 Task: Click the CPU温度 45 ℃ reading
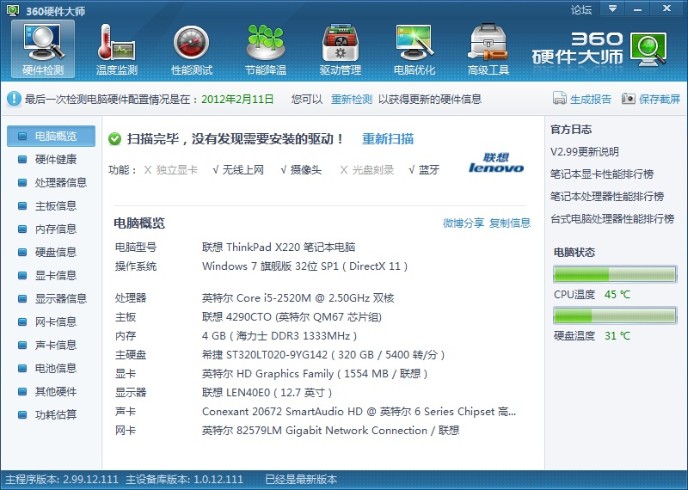592,294
